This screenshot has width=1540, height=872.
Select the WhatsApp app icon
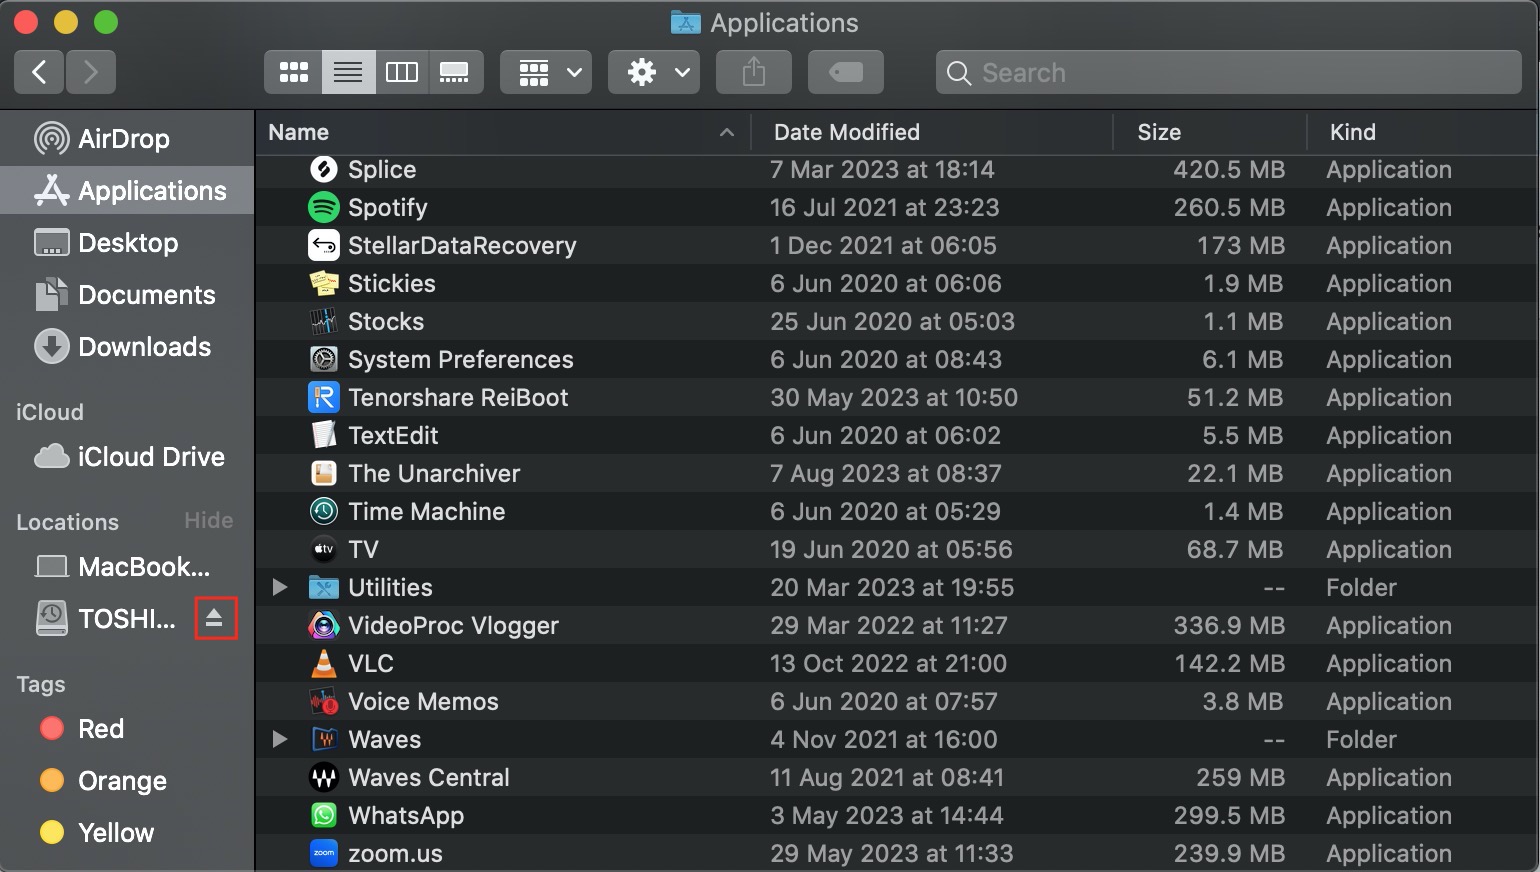(x=323, y=815)
